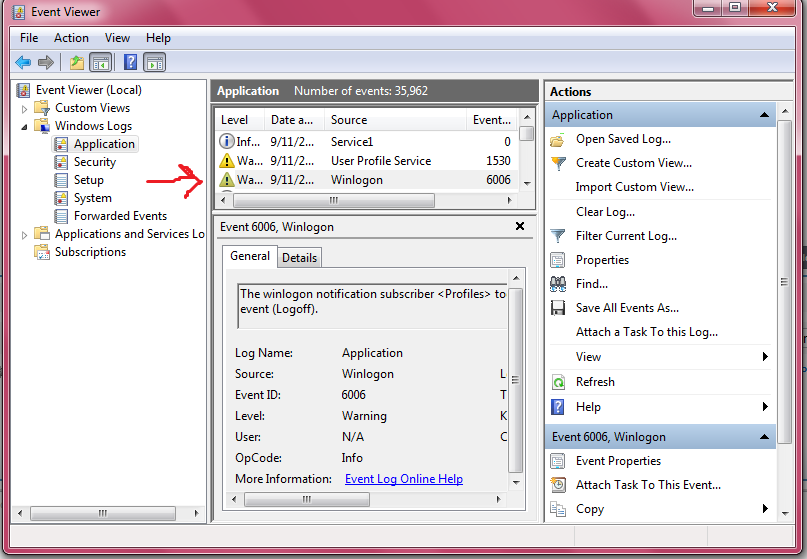The image size is (807, 559).
Task: Click the Event Properties icon
Action: (x=557, y=461)
